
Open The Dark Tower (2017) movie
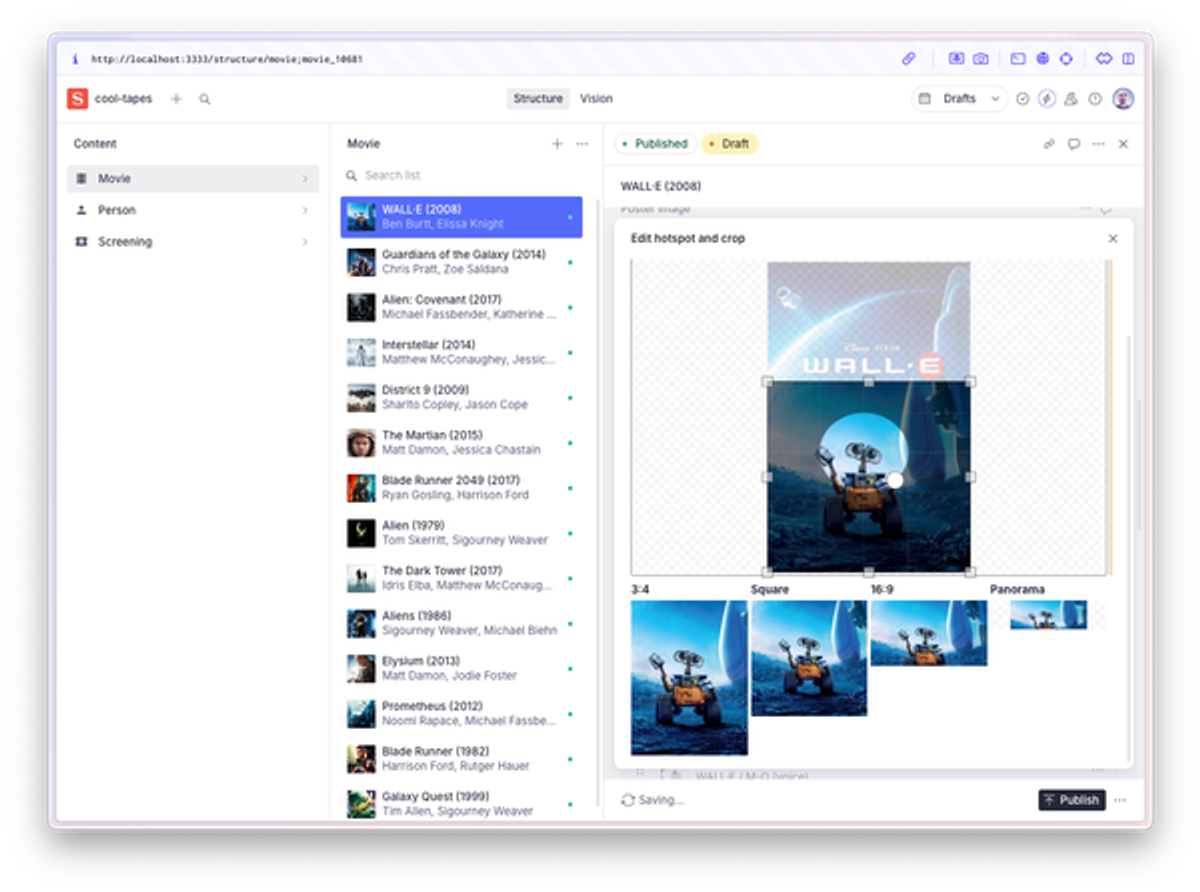coord(461,578)
